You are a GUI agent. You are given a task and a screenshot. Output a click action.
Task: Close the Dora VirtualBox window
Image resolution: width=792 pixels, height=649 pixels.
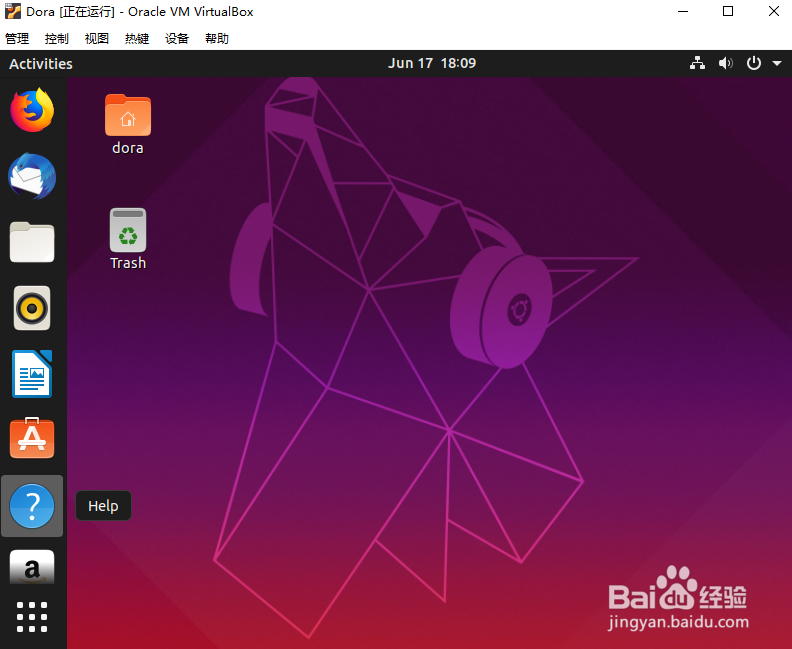tap(773, 11)
